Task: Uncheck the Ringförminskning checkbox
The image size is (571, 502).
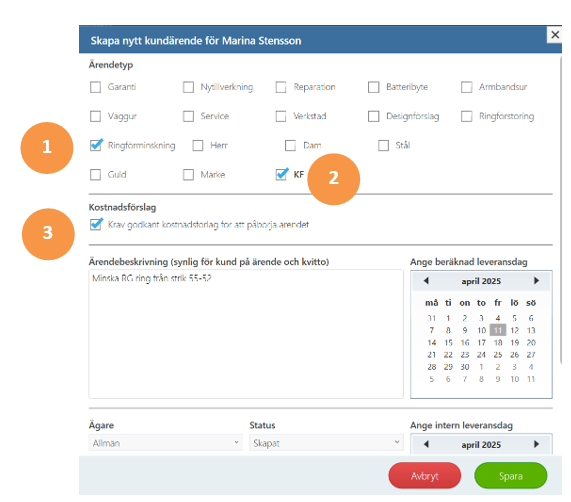Action: (96, 145)
